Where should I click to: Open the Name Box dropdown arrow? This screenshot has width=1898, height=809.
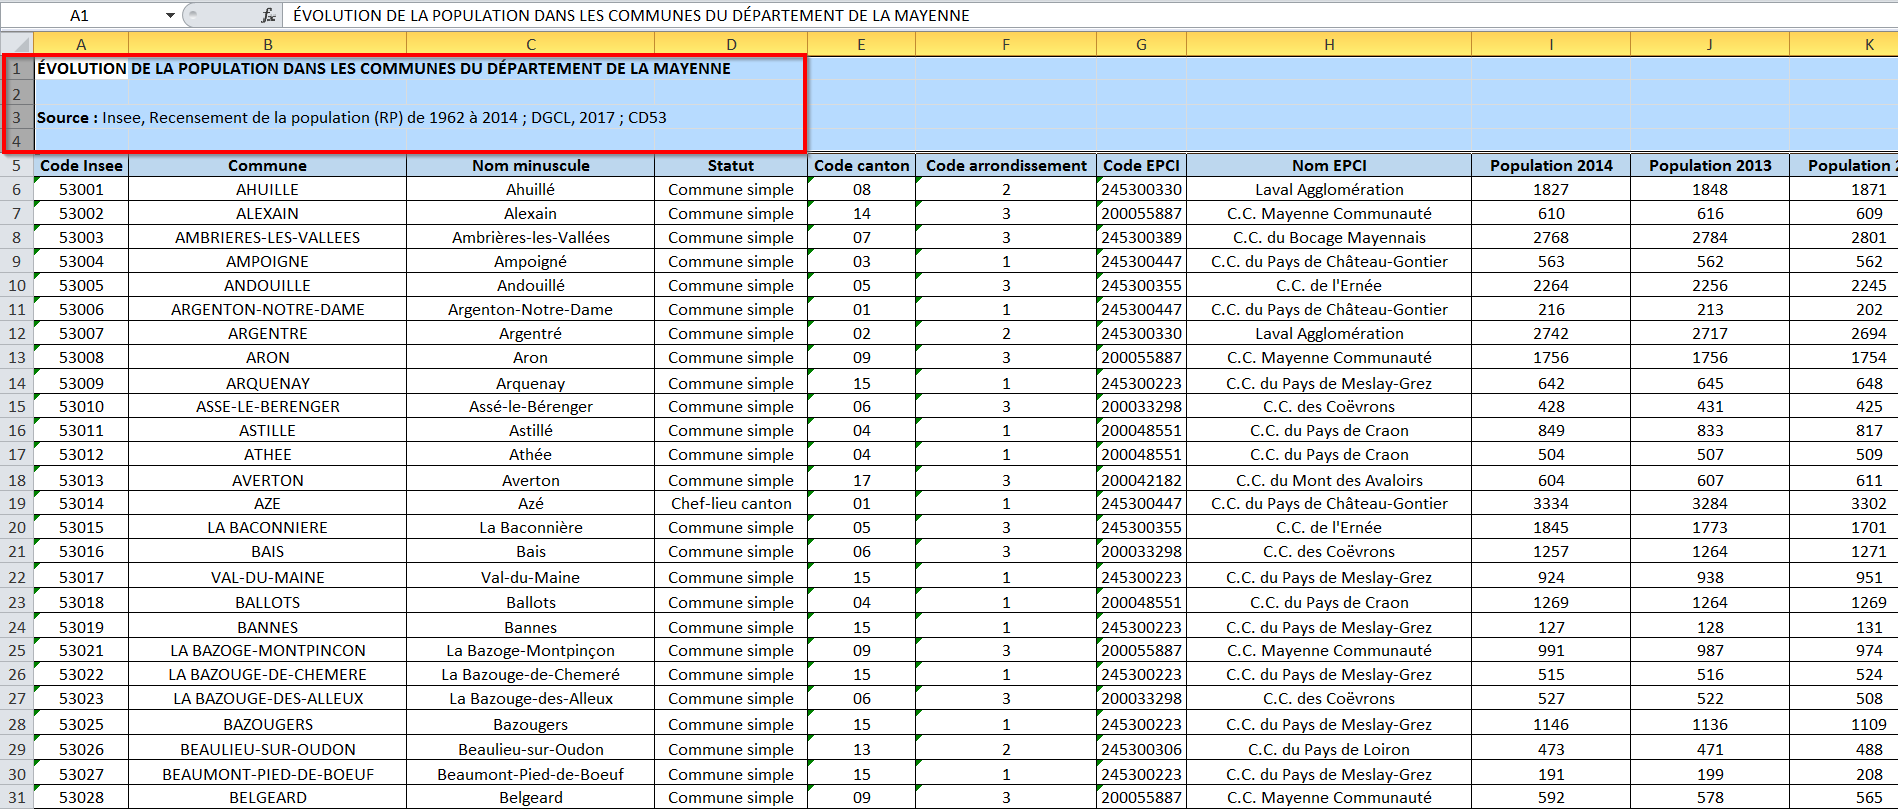pos(170,15)
